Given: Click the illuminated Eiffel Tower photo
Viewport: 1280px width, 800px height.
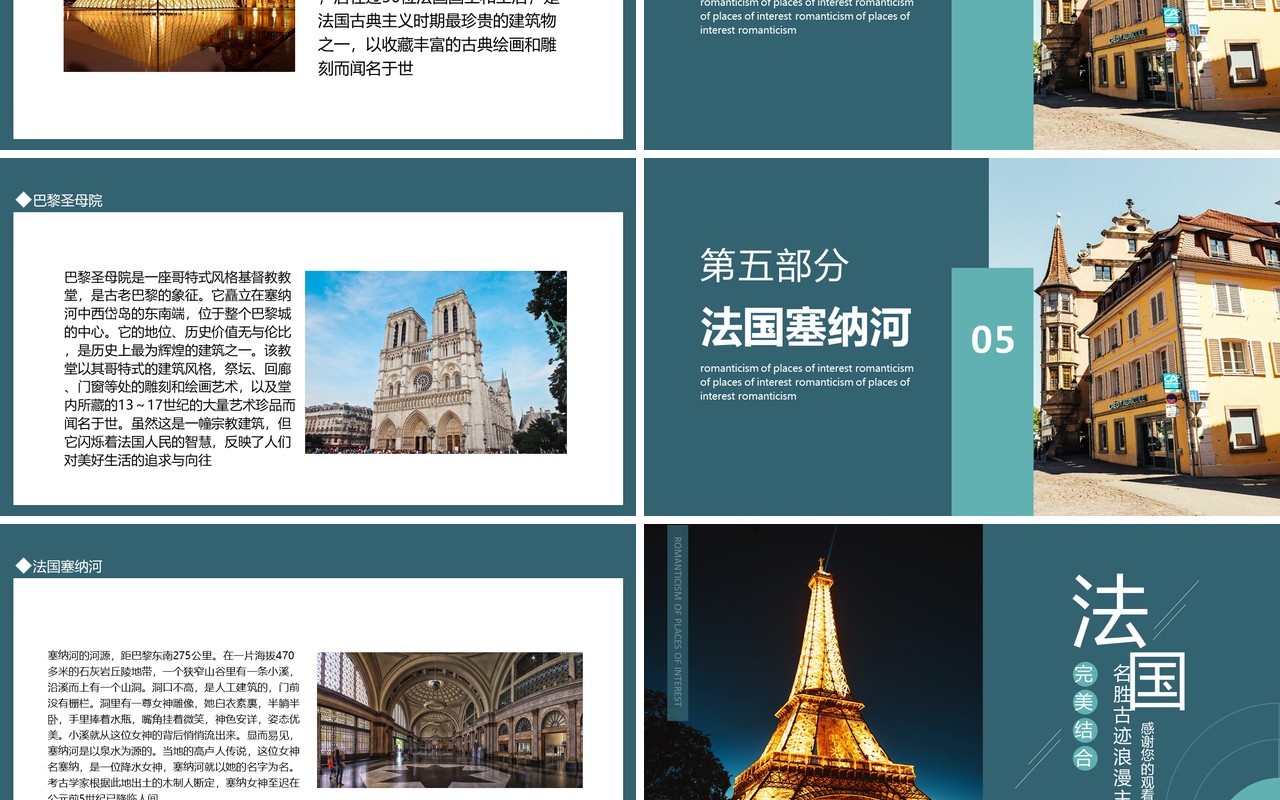Looking at the screenshot, I should 813,662.
